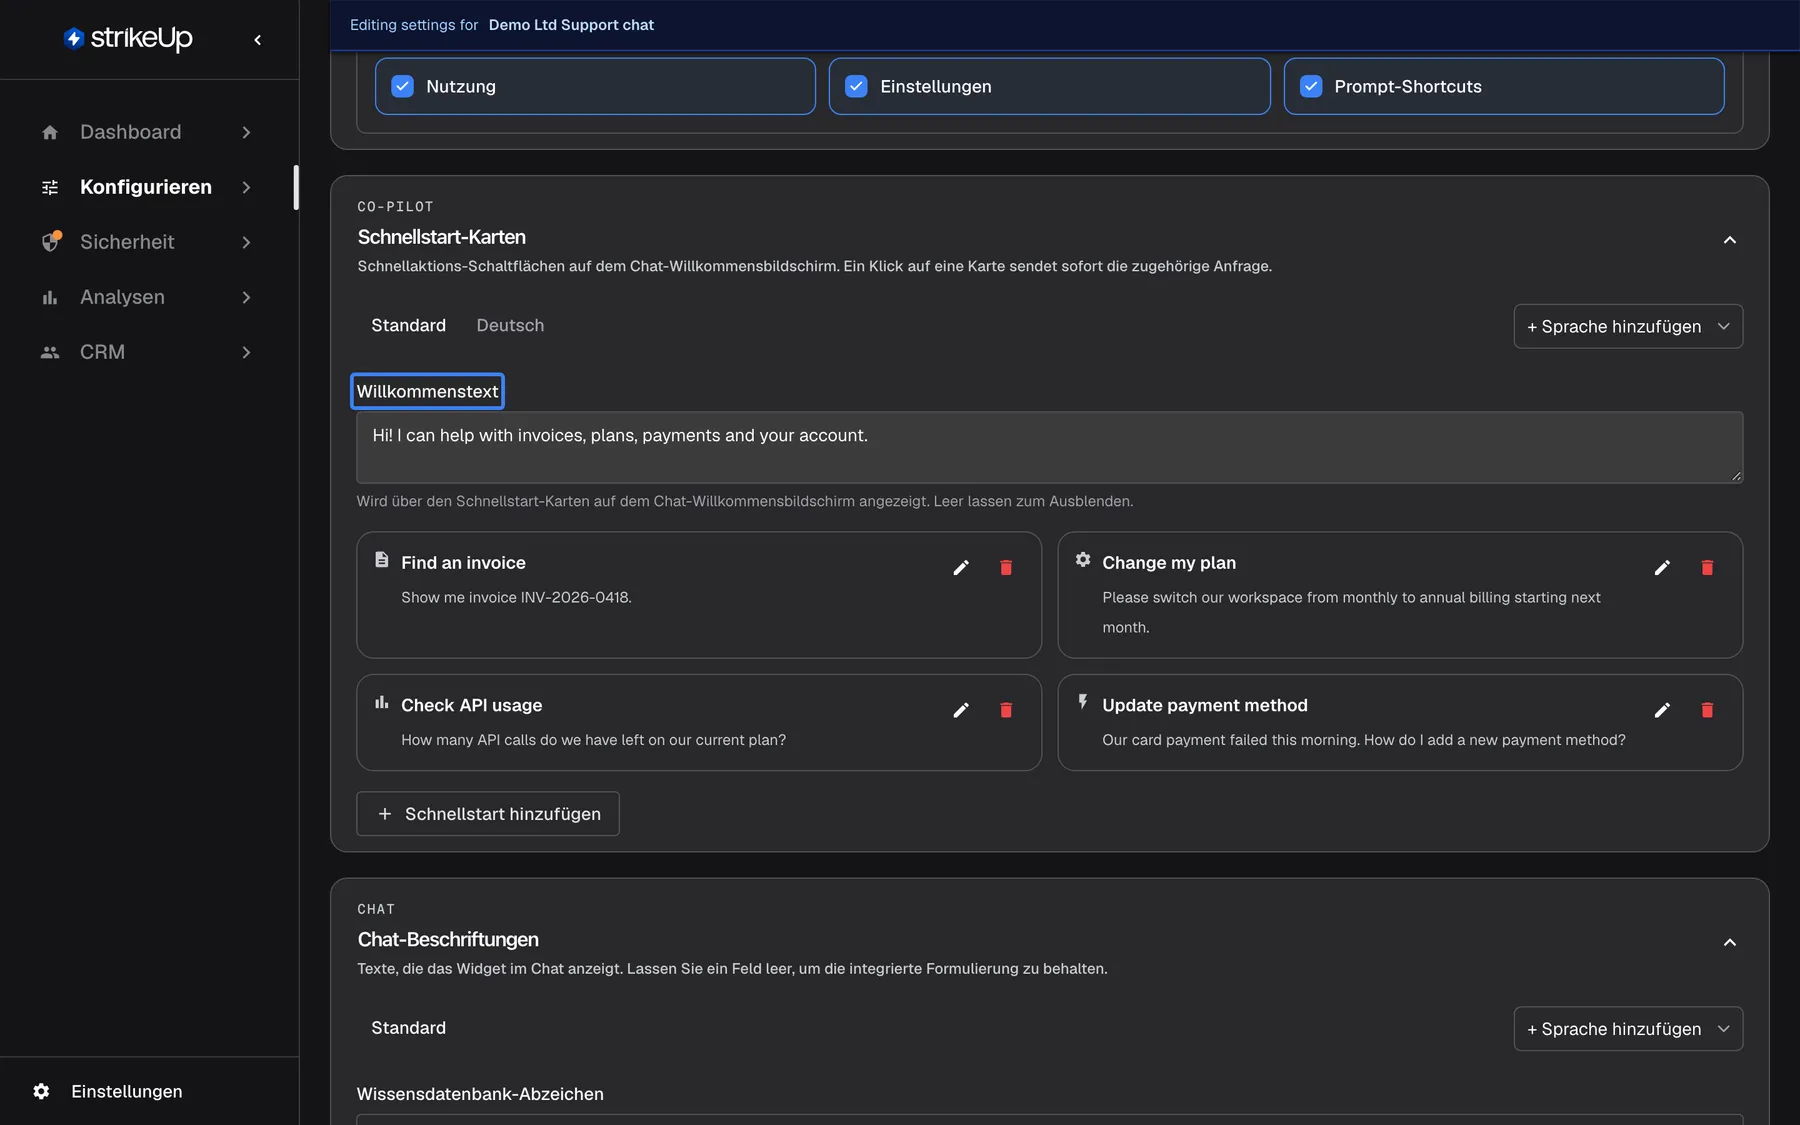Expand the Sicherheit menu
This screenshot has width=1800, height=1125.
point(246,243)
